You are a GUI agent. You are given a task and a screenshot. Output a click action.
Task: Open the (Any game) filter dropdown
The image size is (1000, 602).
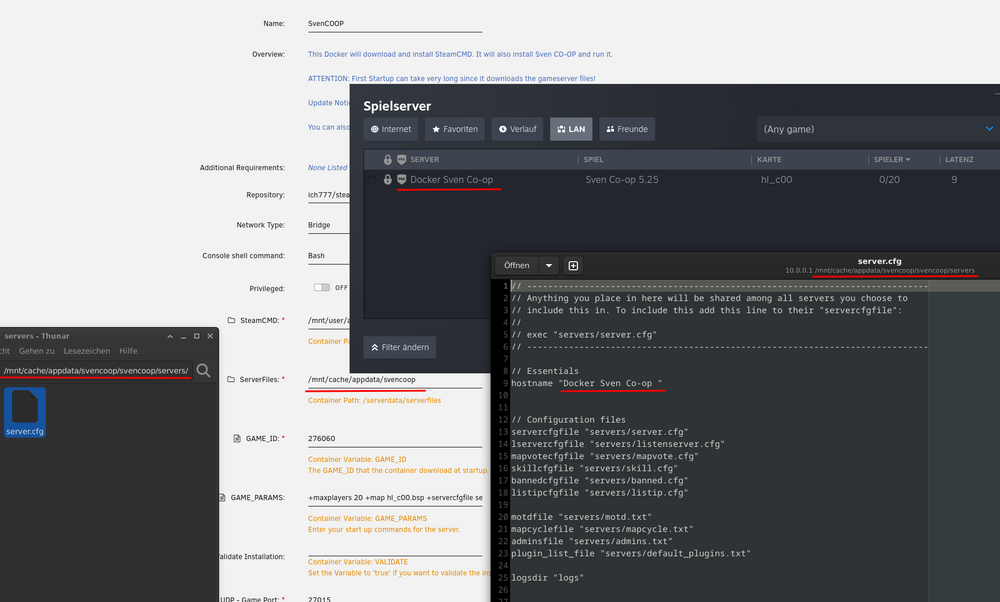(x=878, y=129)
